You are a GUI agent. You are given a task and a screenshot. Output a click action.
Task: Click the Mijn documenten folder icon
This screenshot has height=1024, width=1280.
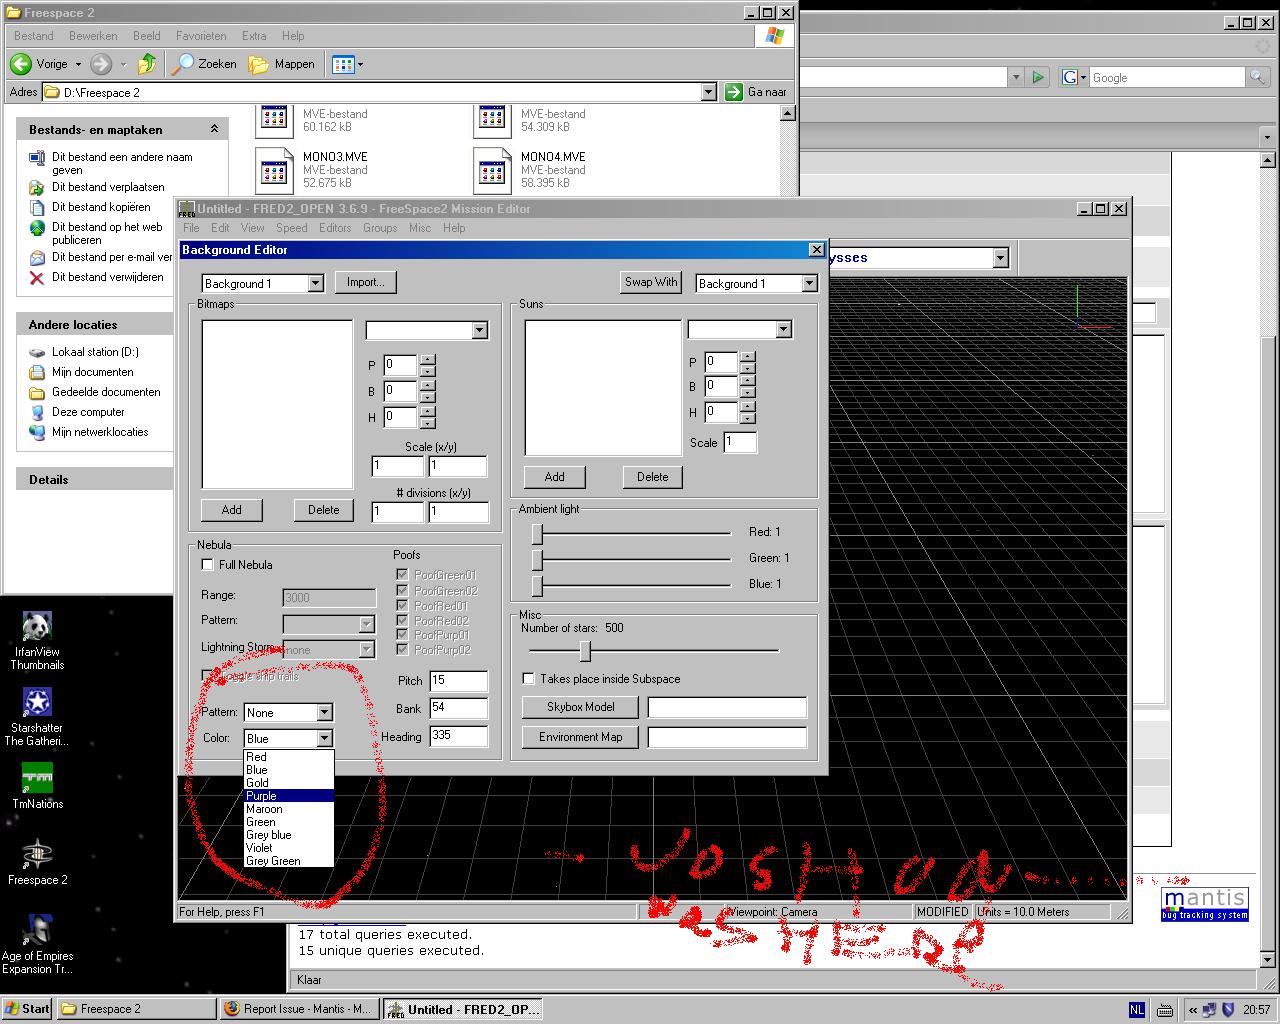37,372
